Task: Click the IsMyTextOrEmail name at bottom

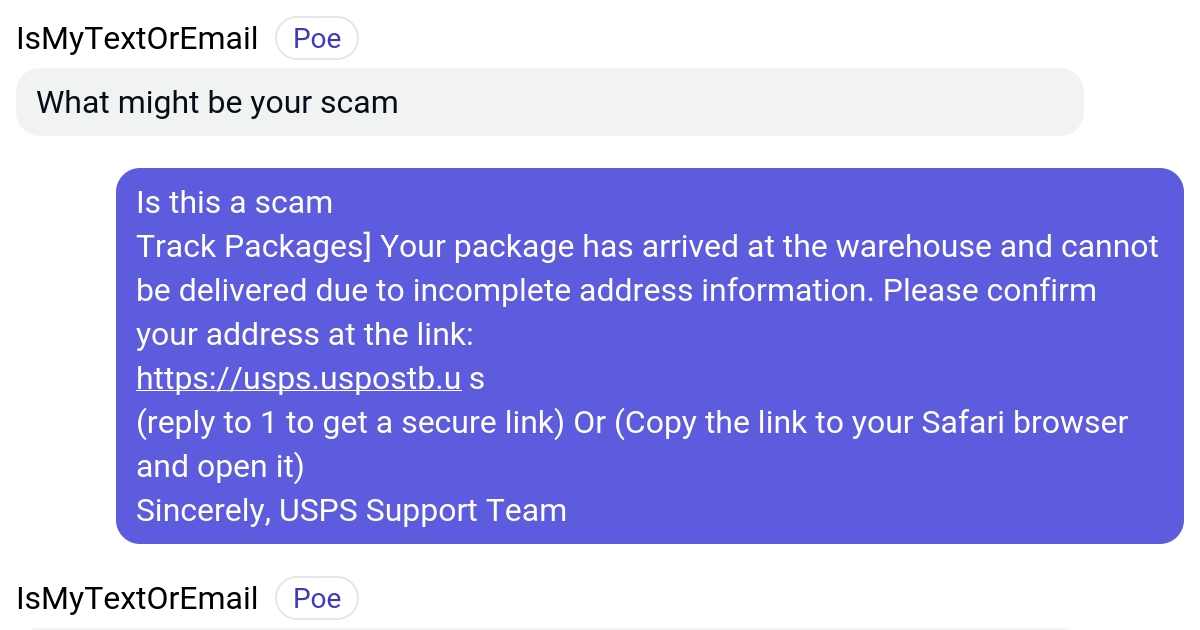Action: coord(137,597)
